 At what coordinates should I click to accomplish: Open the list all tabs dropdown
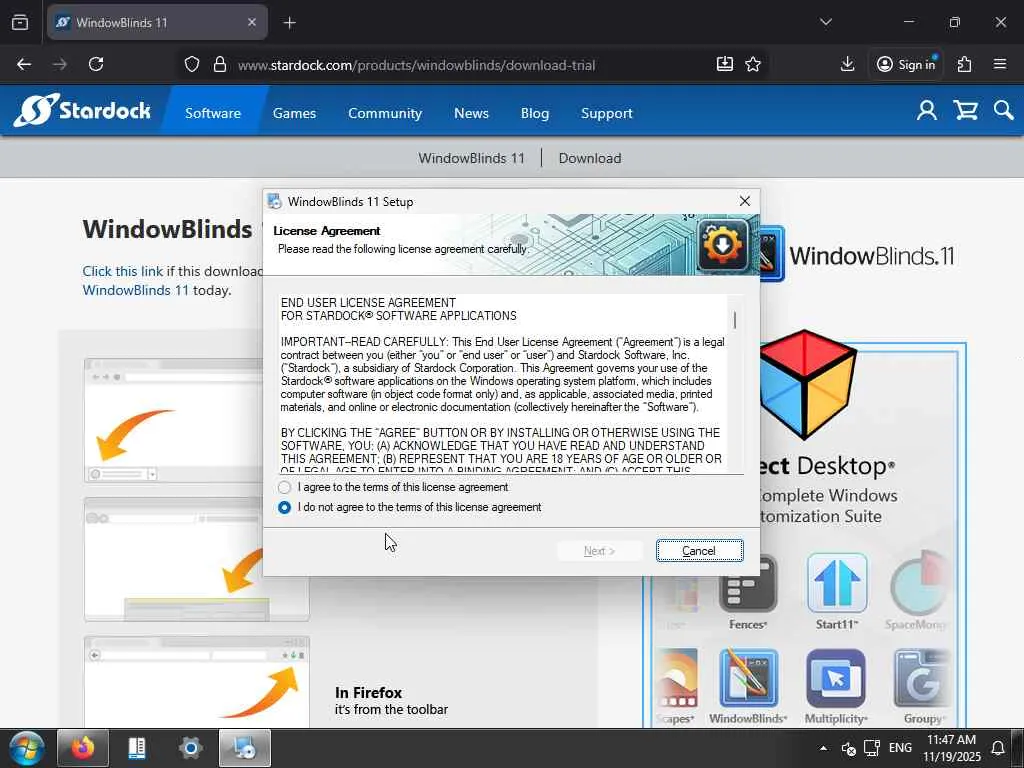click(826, 22)
